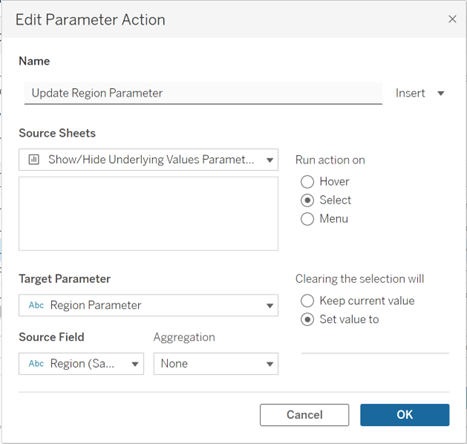Click the Cancel button

(x=304, y=415)
